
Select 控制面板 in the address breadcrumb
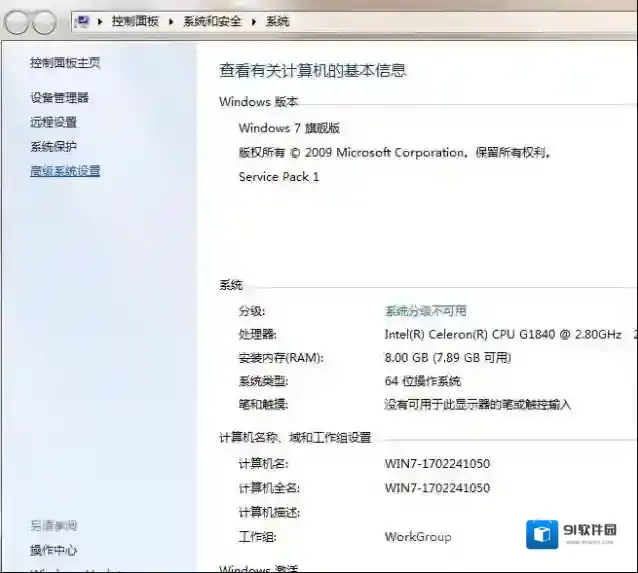[x=135, y=21]
